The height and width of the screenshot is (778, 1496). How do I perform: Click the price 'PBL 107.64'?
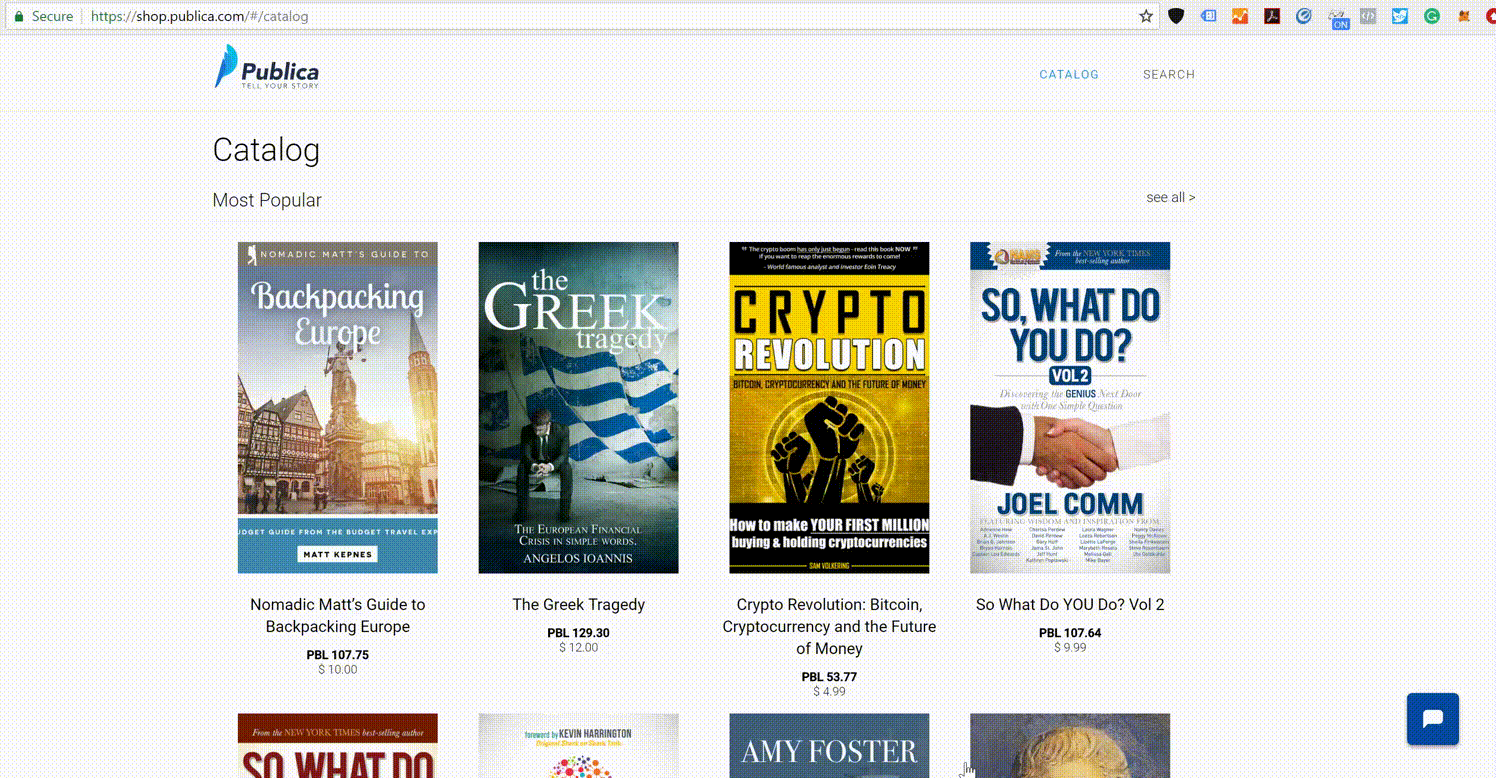[1070, 633]
